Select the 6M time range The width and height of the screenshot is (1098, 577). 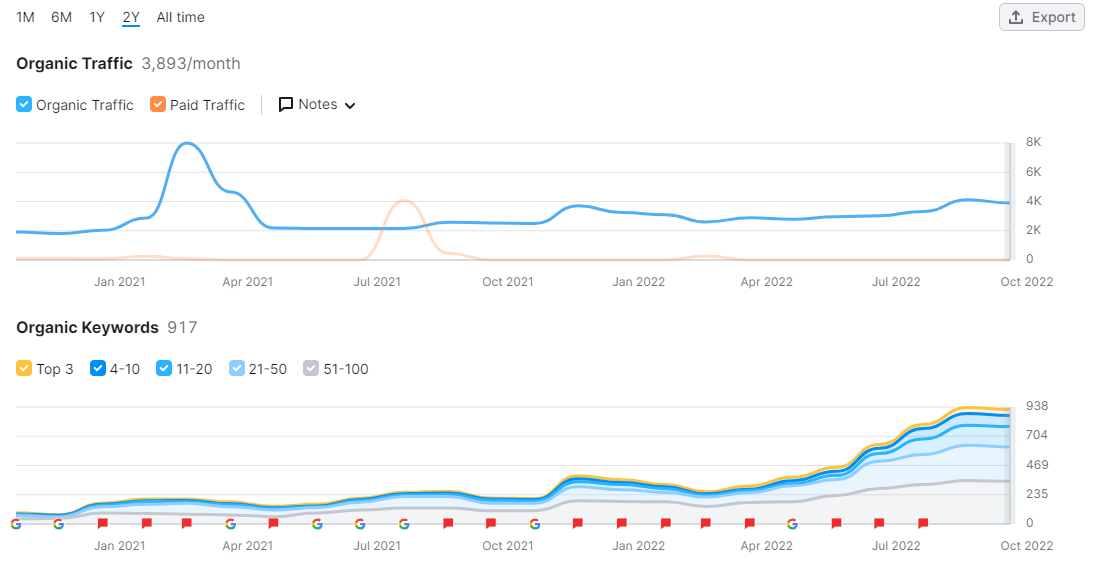coord(62,18)
